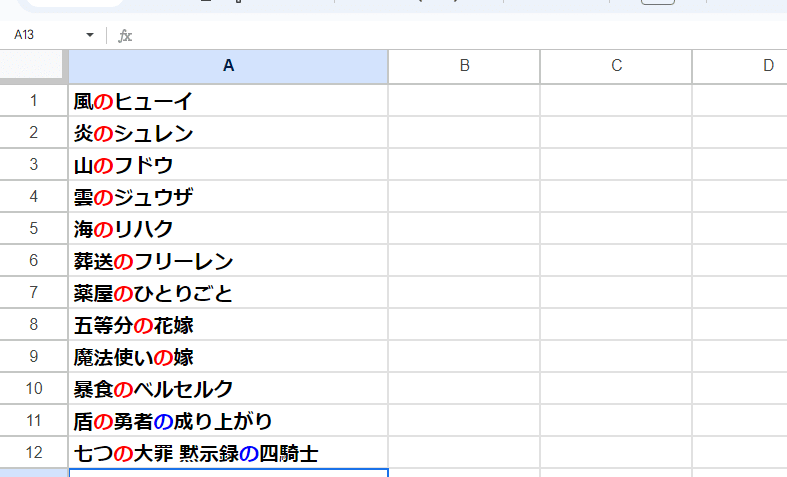Select row 6 header
Image resolution: width=787 pixels, height=477 pixels.
(34, 261)
